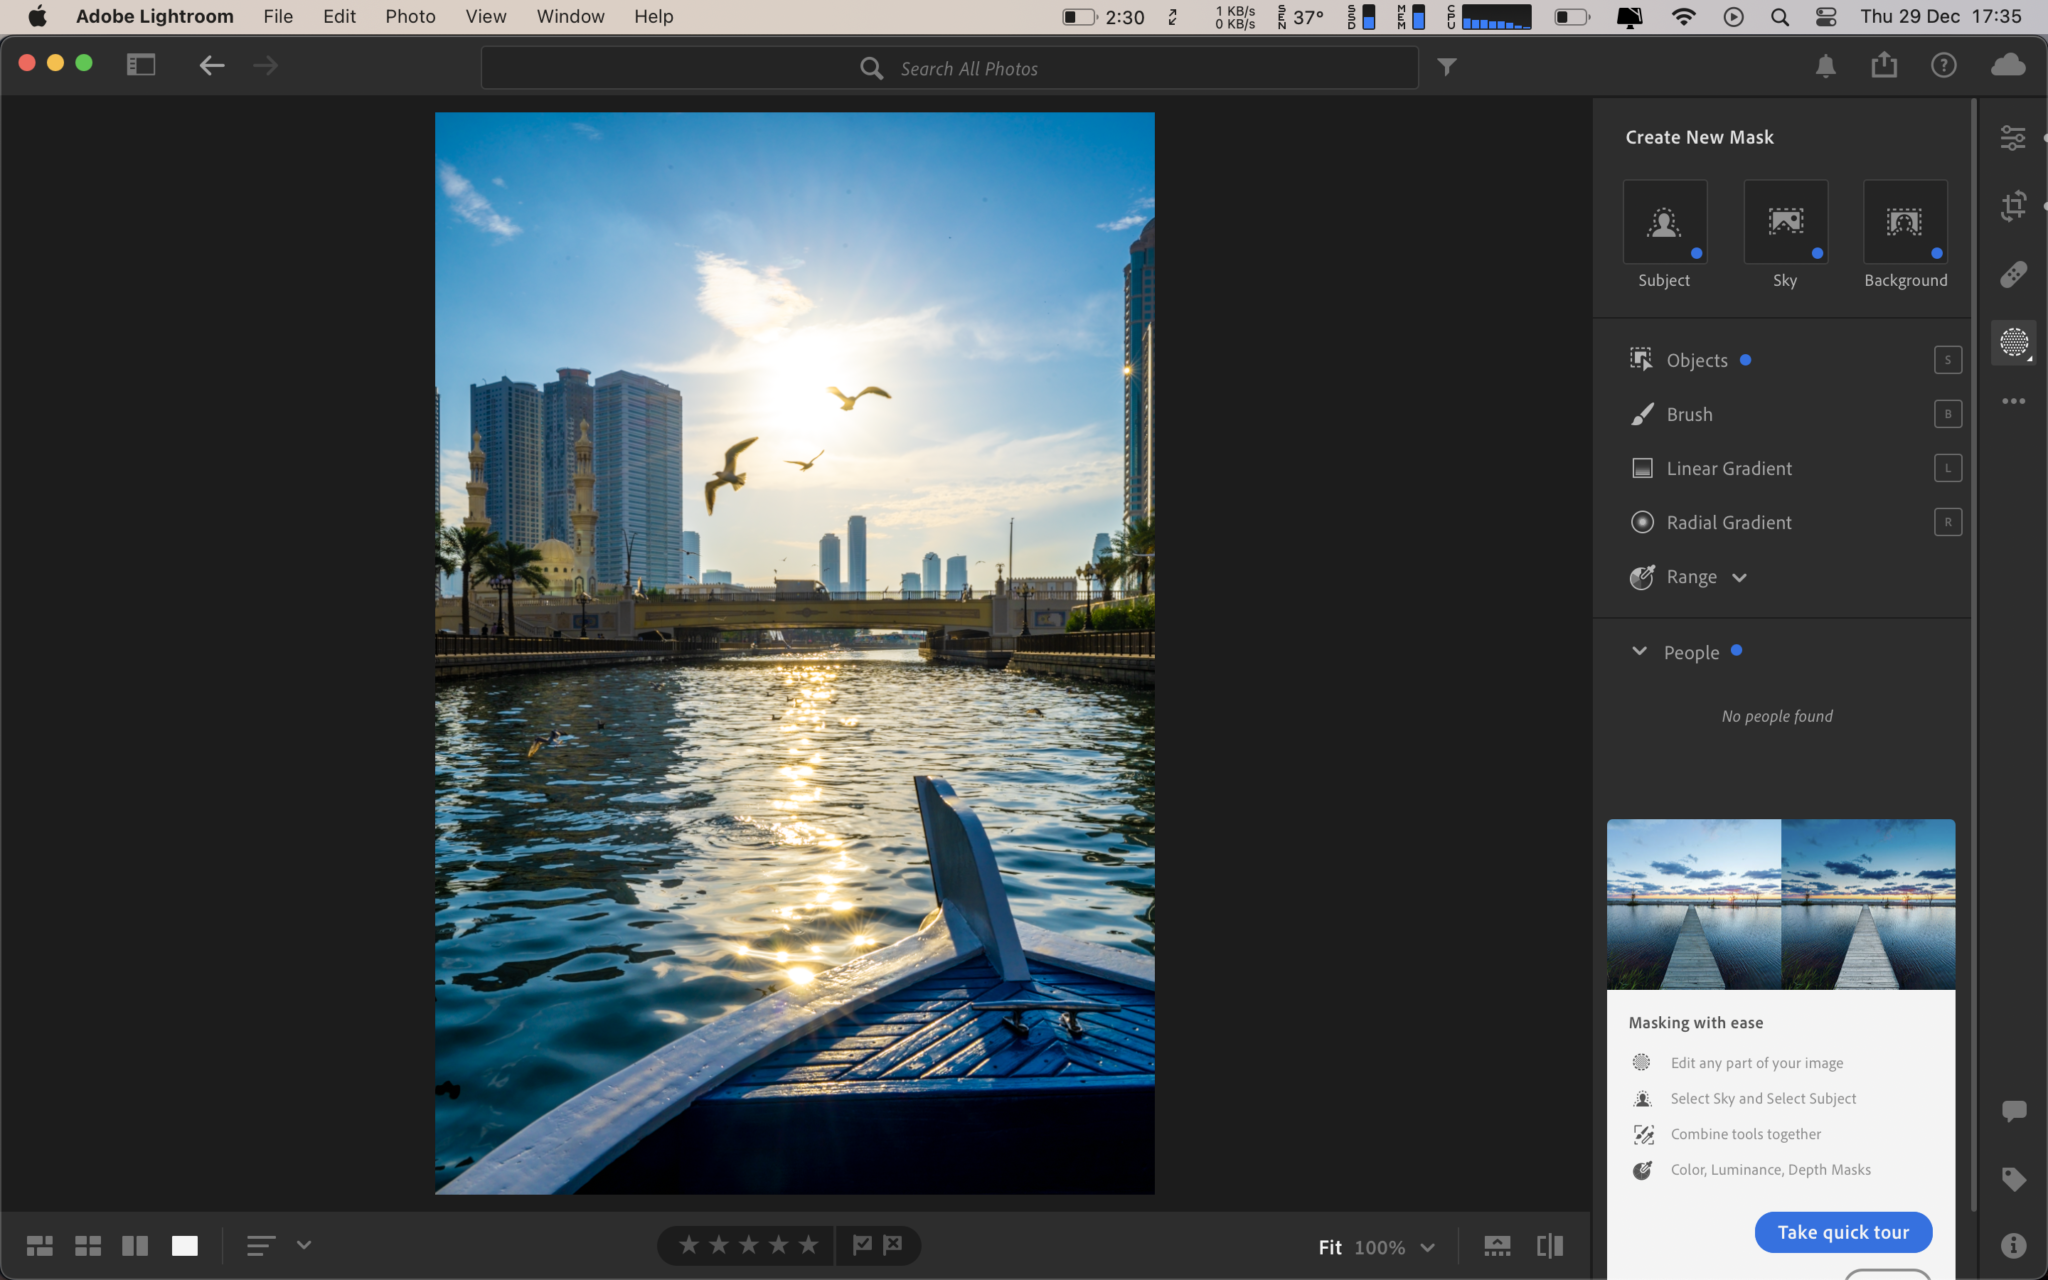This screenshot has width=2048, height=1280.
Task: Create a Select Background mask
Action: (x=1905, y=222)
